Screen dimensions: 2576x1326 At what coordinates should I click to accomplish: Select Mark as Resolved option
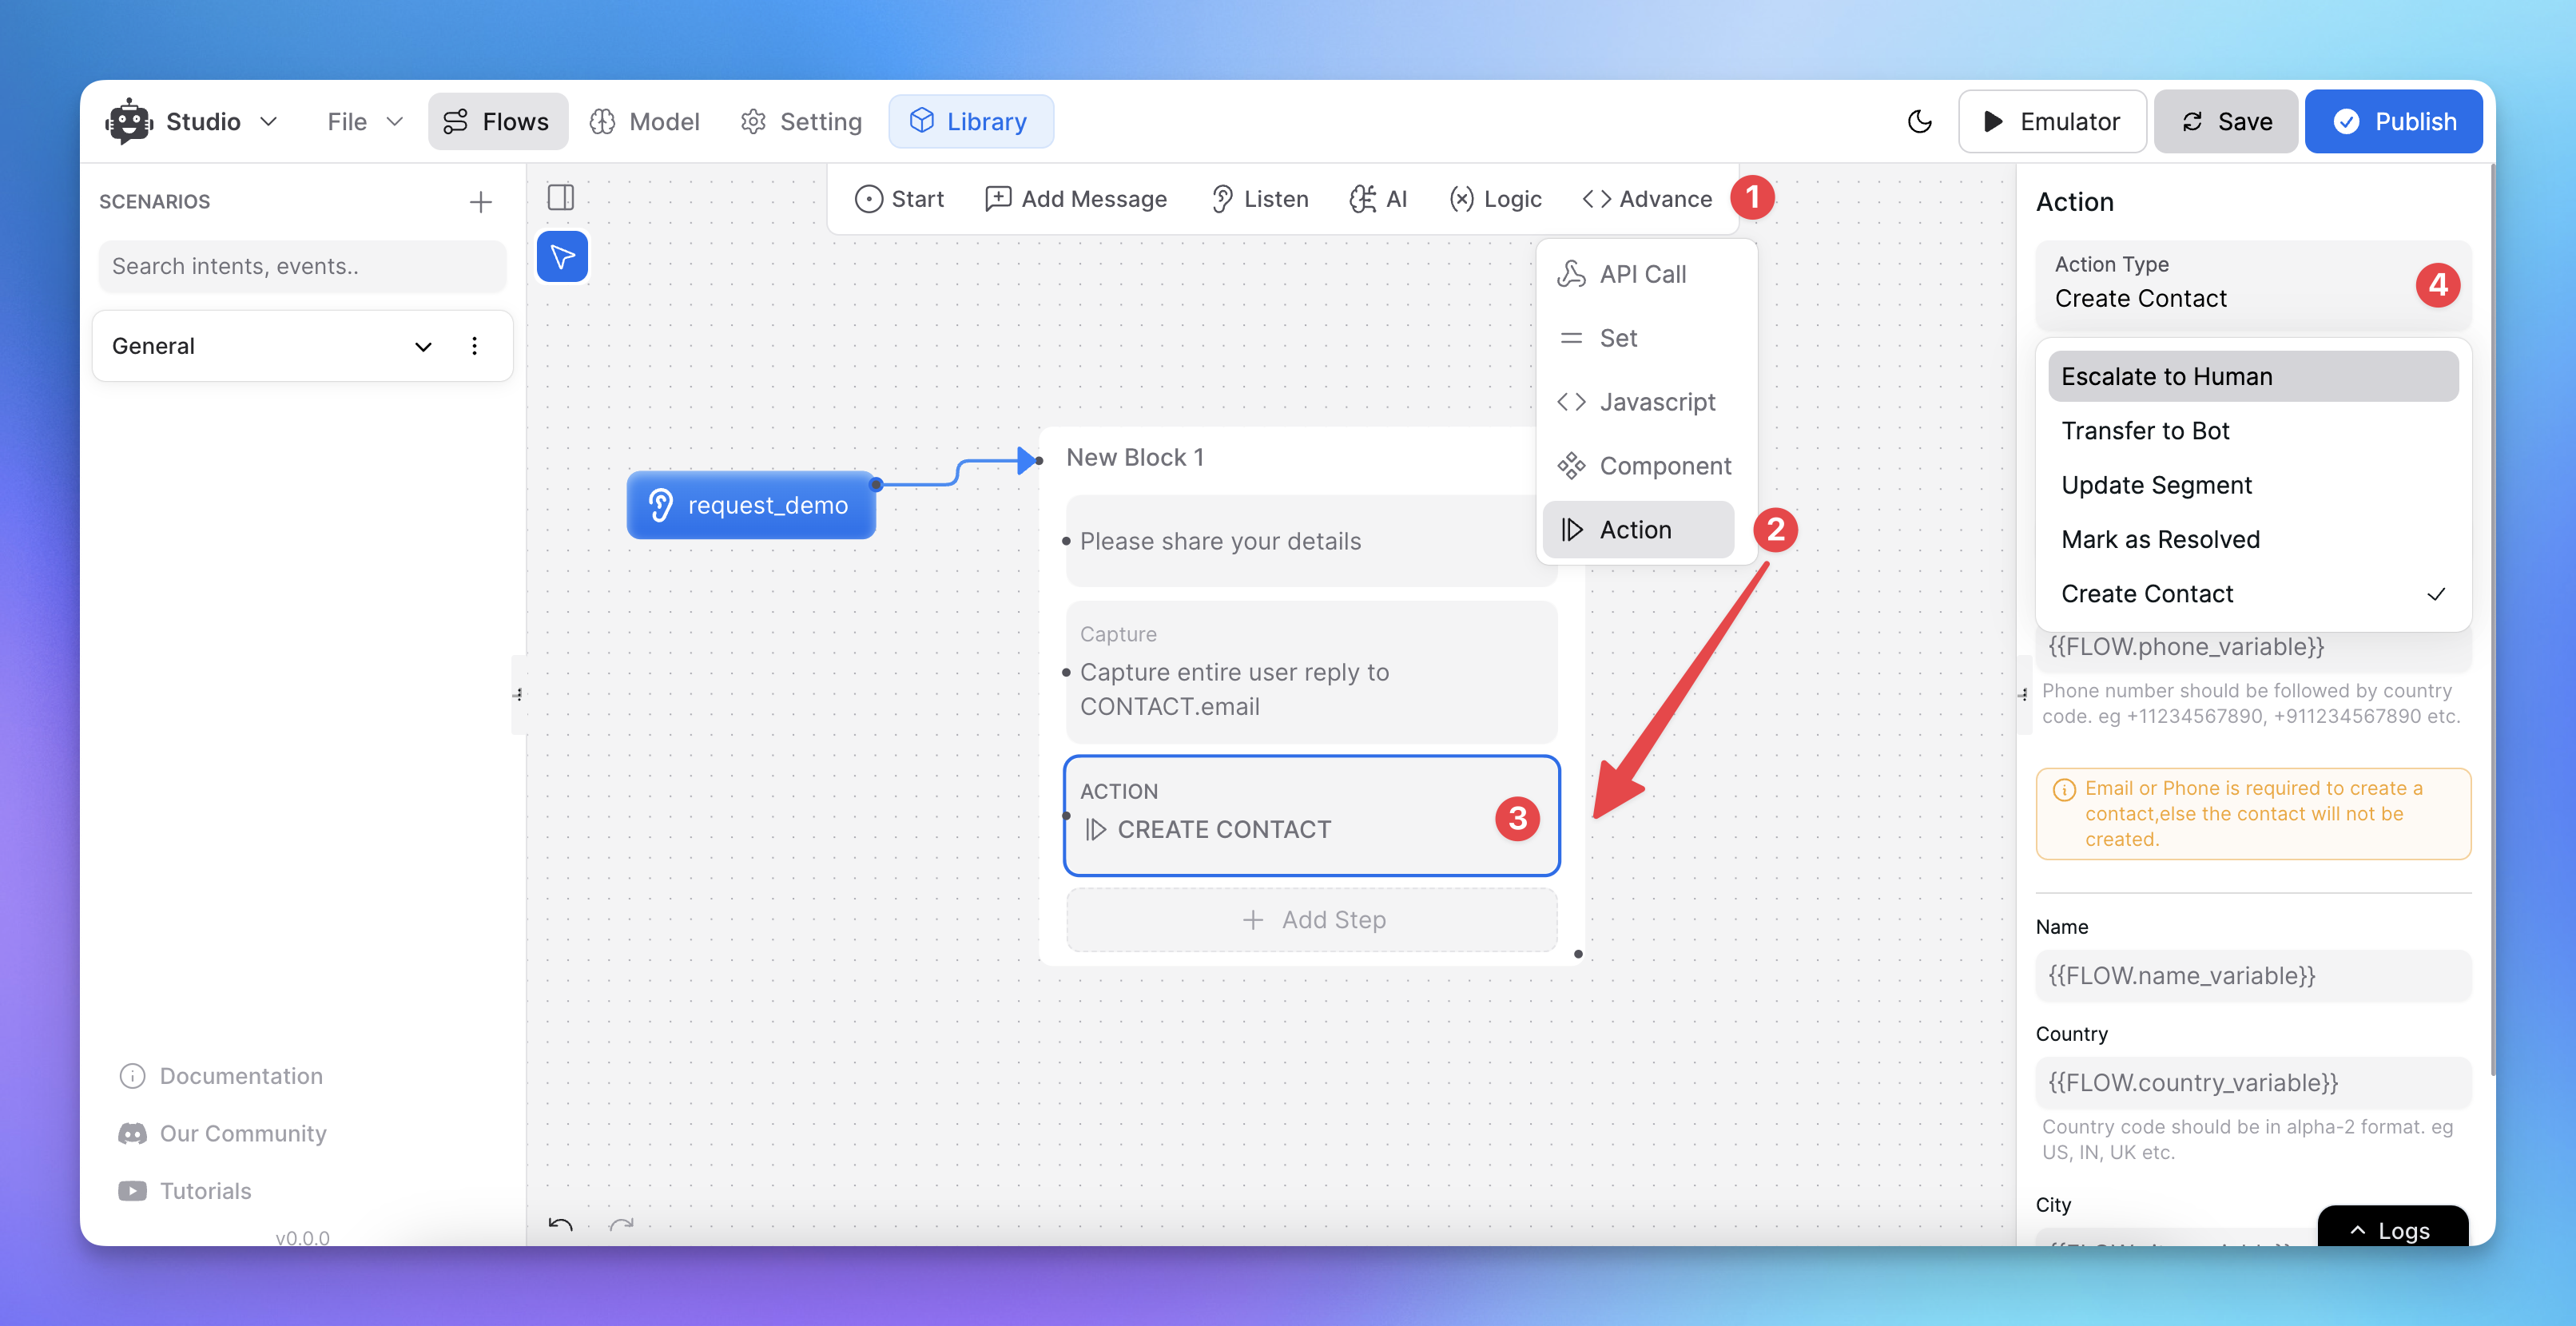point(2253,540)
